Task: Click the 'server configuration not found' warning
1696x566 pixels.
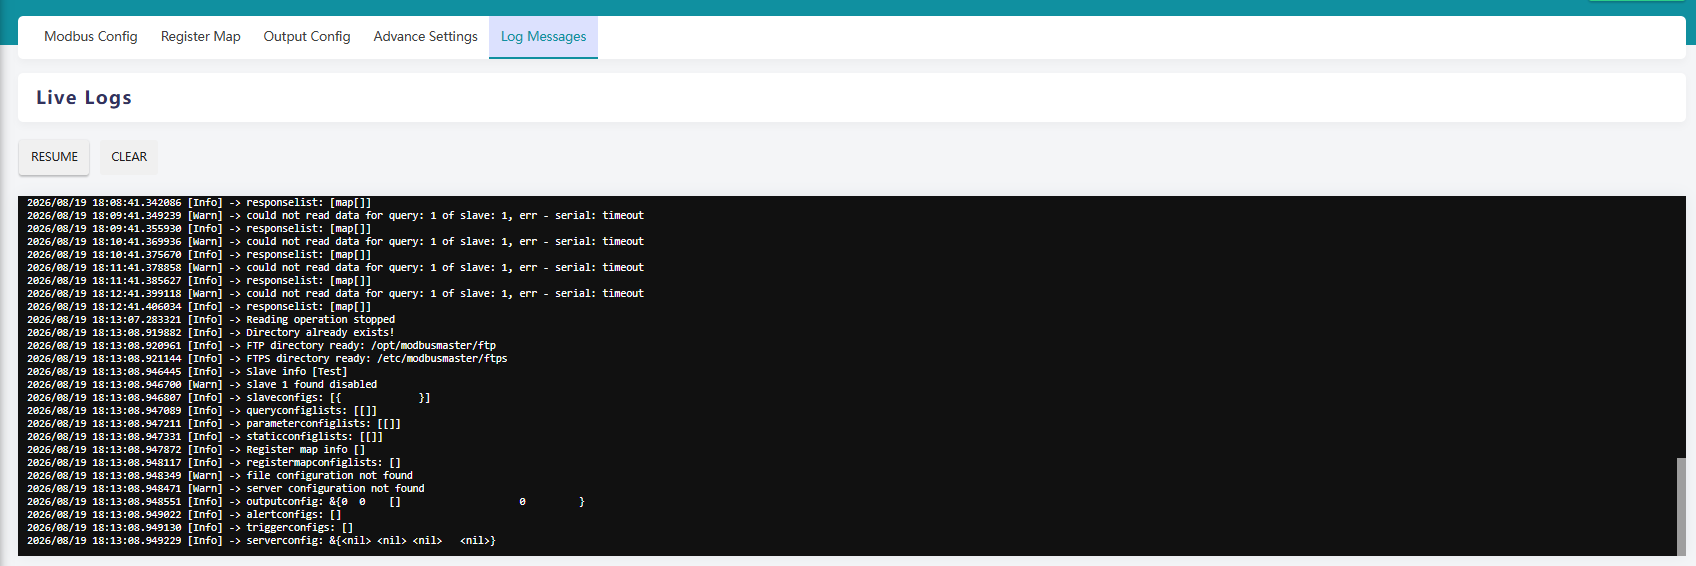Action: click(226, 489)
